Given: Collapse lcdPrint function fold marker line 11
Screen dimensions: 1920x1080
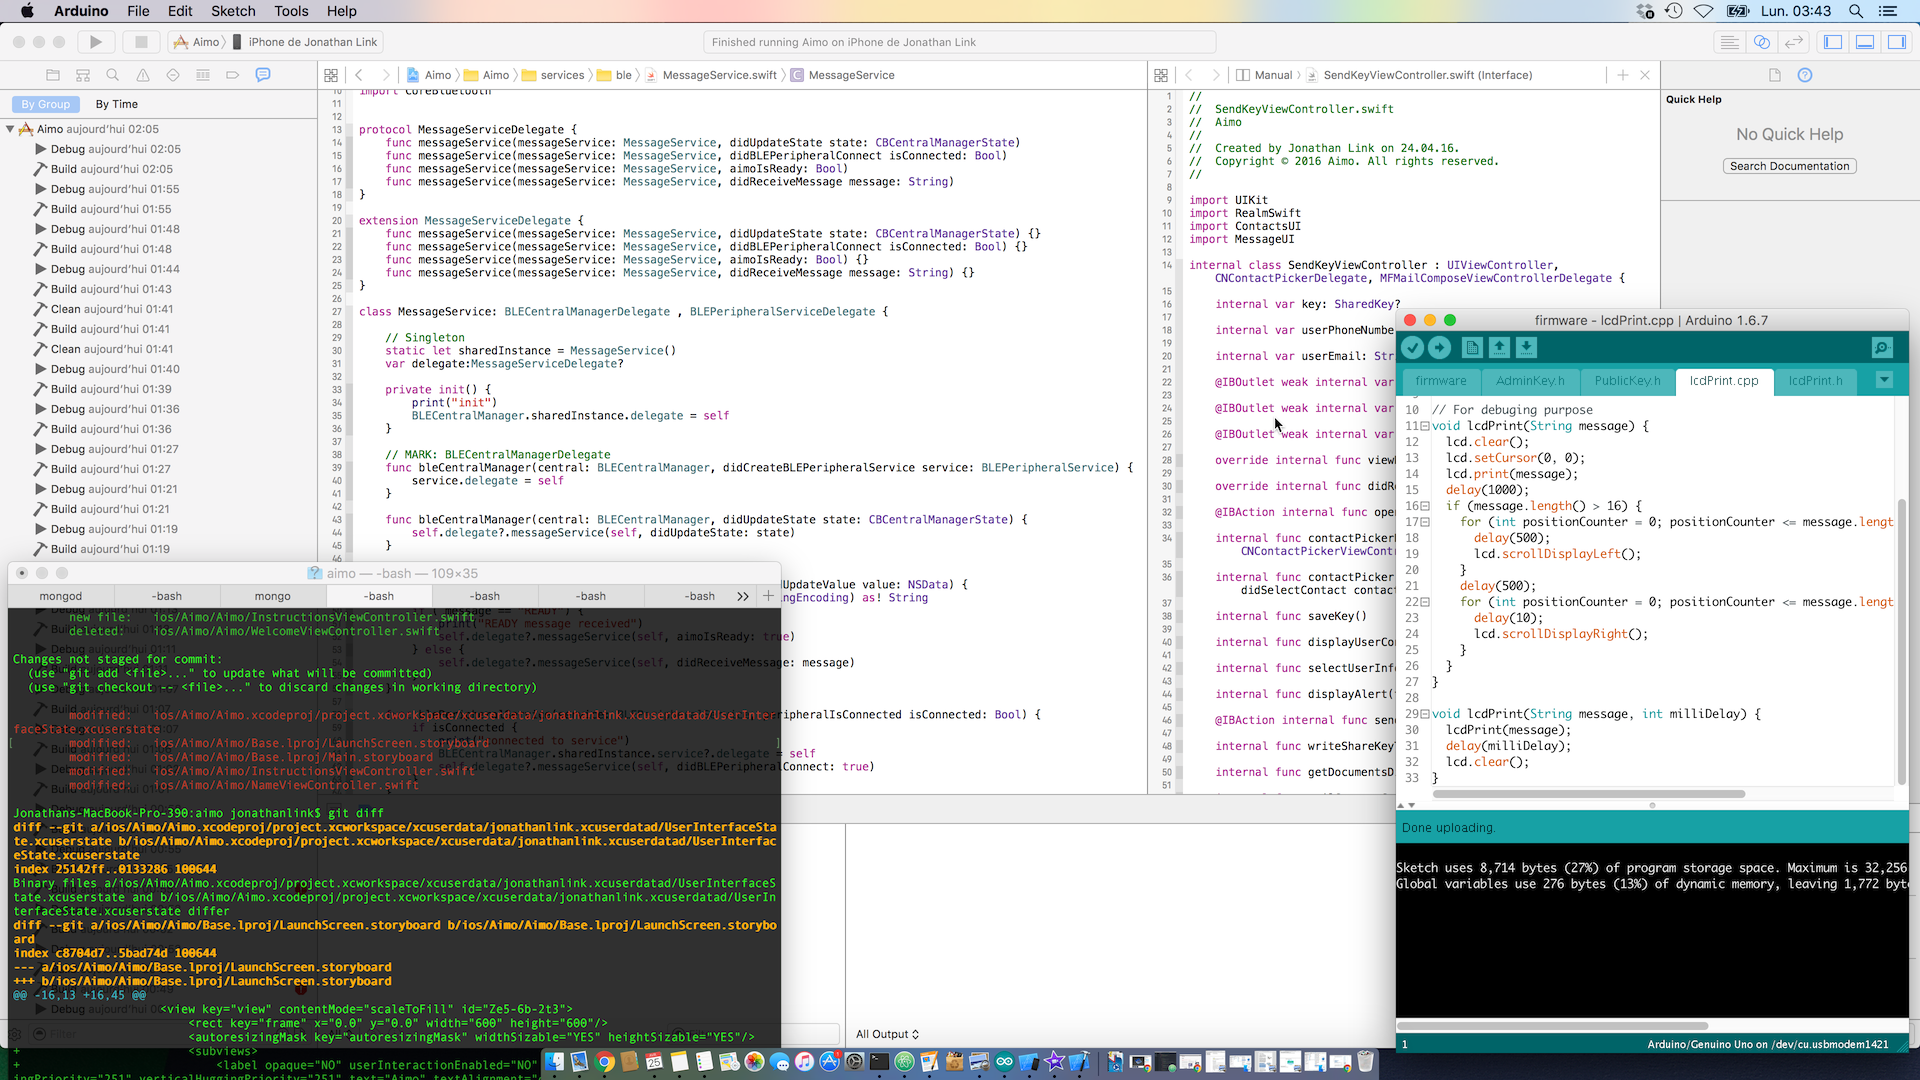Looking at the screenshot, I should pyautogui.click(x=1425, y=426).
